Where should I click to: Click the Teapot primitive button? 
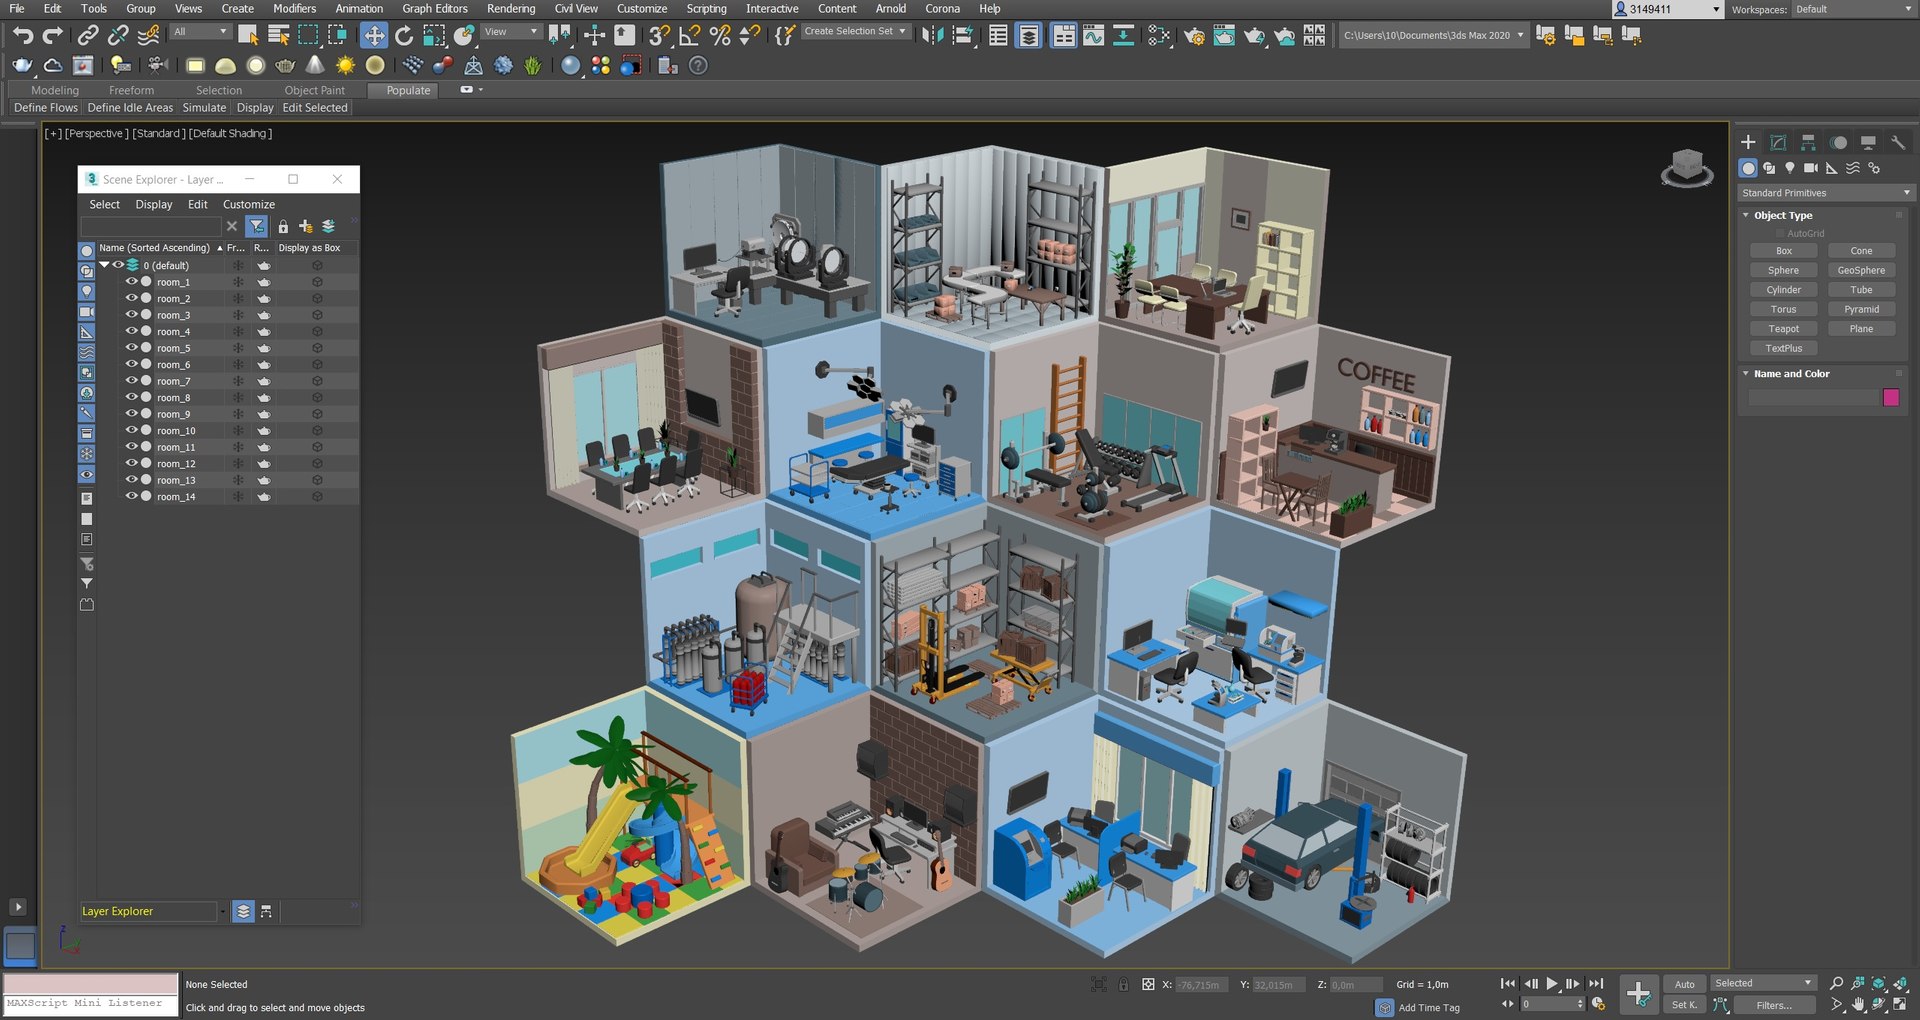click(x=1784, y=329)
